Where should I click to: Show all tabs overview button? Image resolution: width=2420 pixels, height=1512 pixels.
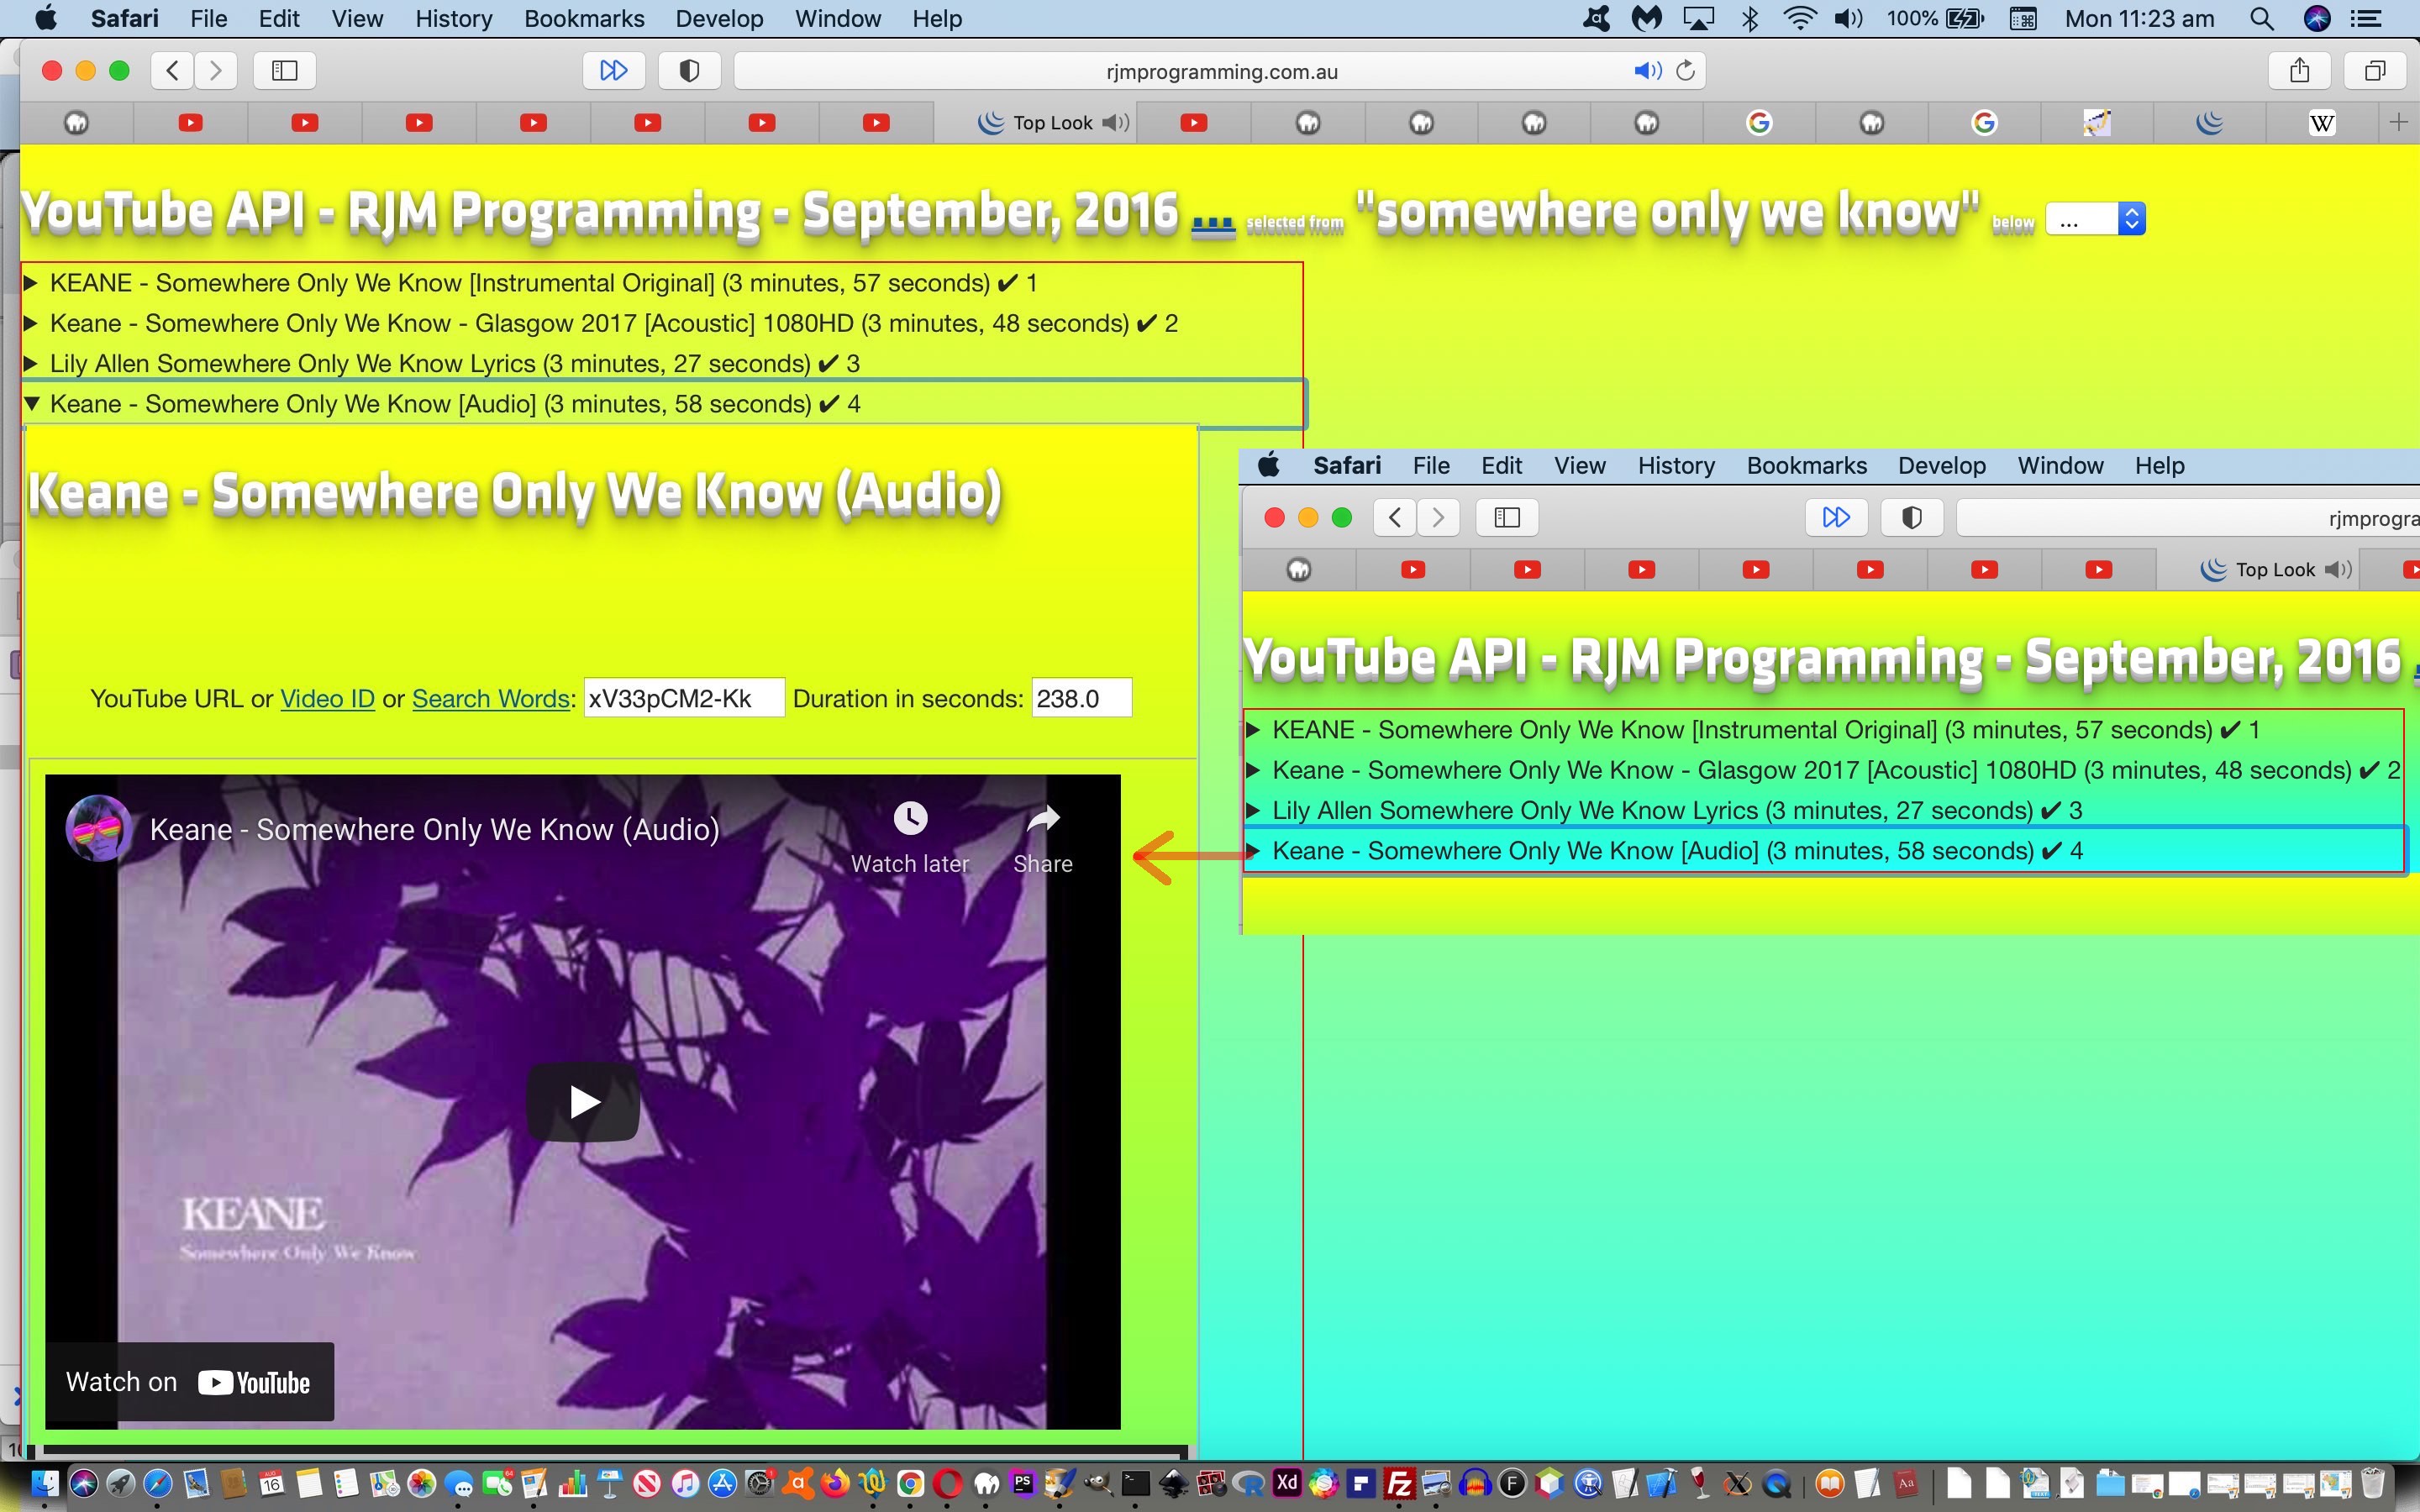[2375, 70]
